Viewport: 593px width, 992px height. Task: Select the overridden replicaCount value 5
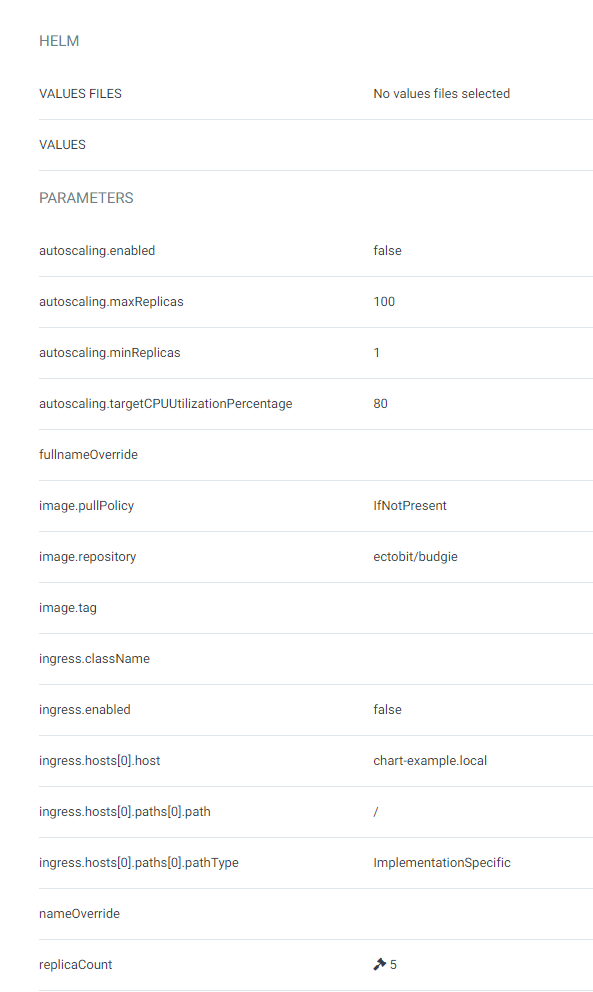click(392, 963)
